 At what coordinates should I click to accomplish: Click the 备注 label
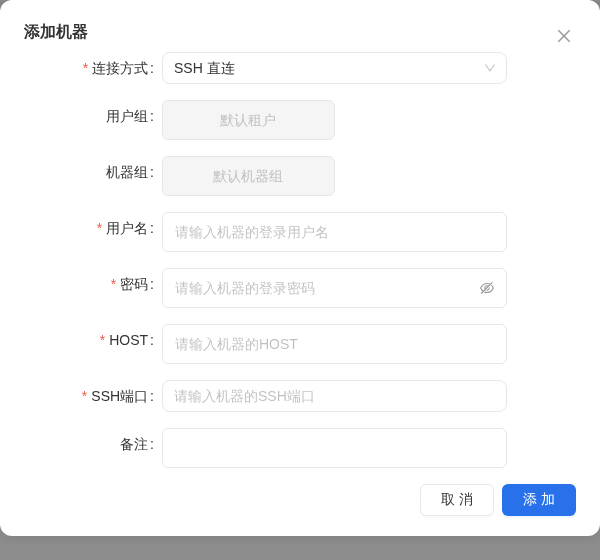pos(136,444)
